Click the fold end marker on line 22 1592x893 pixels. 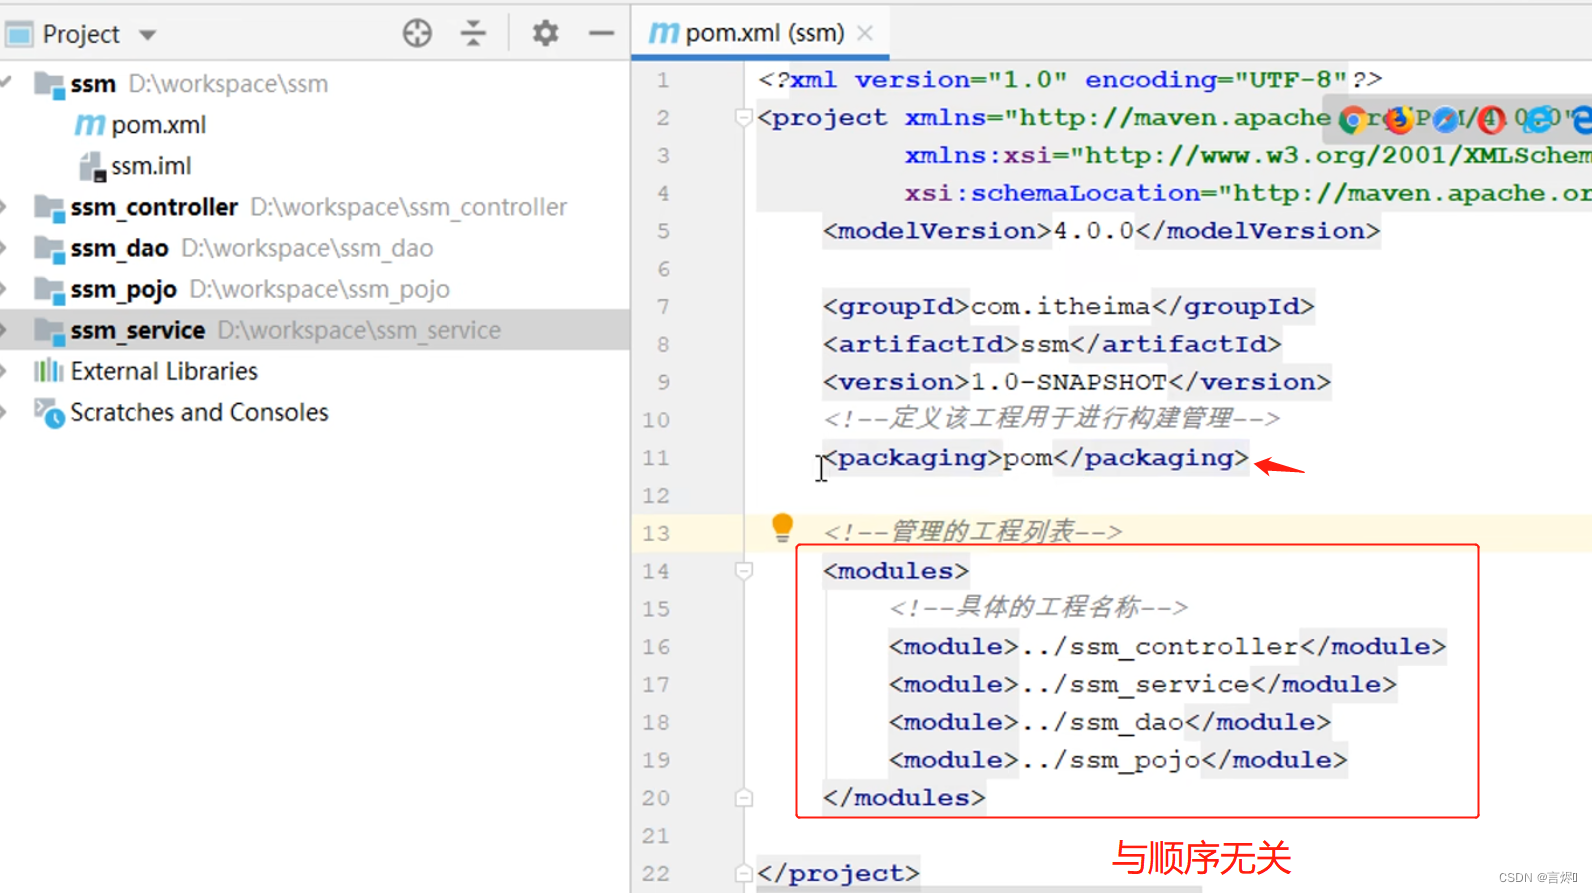click(x=743, y=873)
